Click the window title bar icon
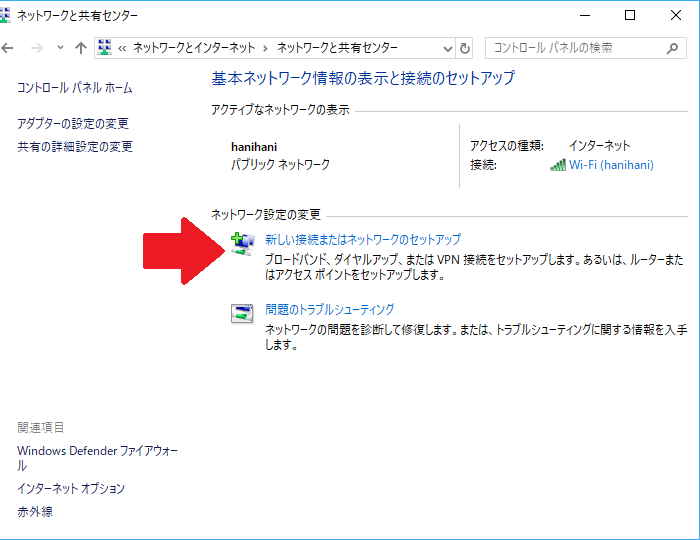Viewport: 700px width, 540px height. (4, 15)
